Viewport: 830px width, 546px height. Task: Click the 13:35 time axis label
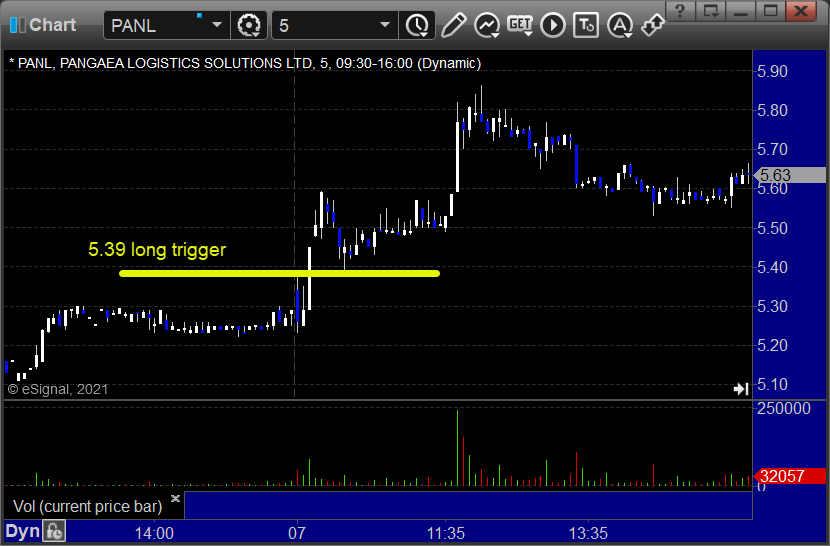[x=588, y=533]
